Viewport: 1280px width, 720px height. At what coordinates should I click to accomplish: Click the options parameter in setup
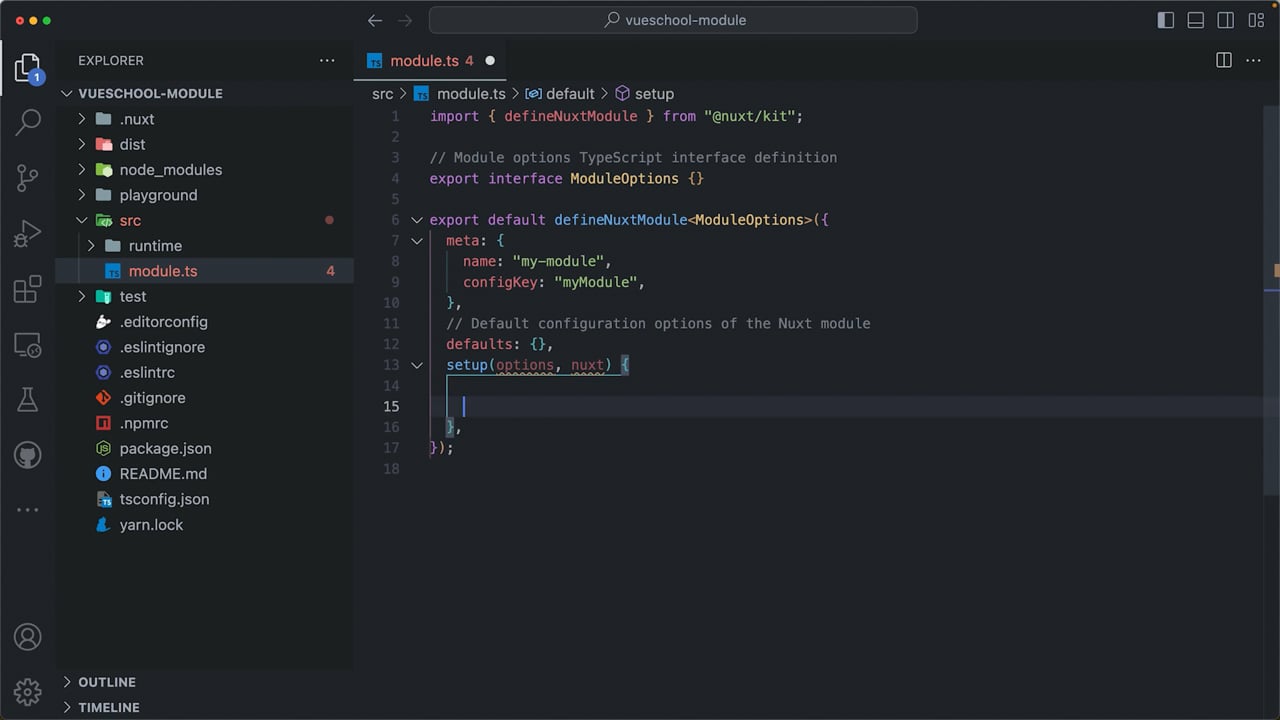525,365
